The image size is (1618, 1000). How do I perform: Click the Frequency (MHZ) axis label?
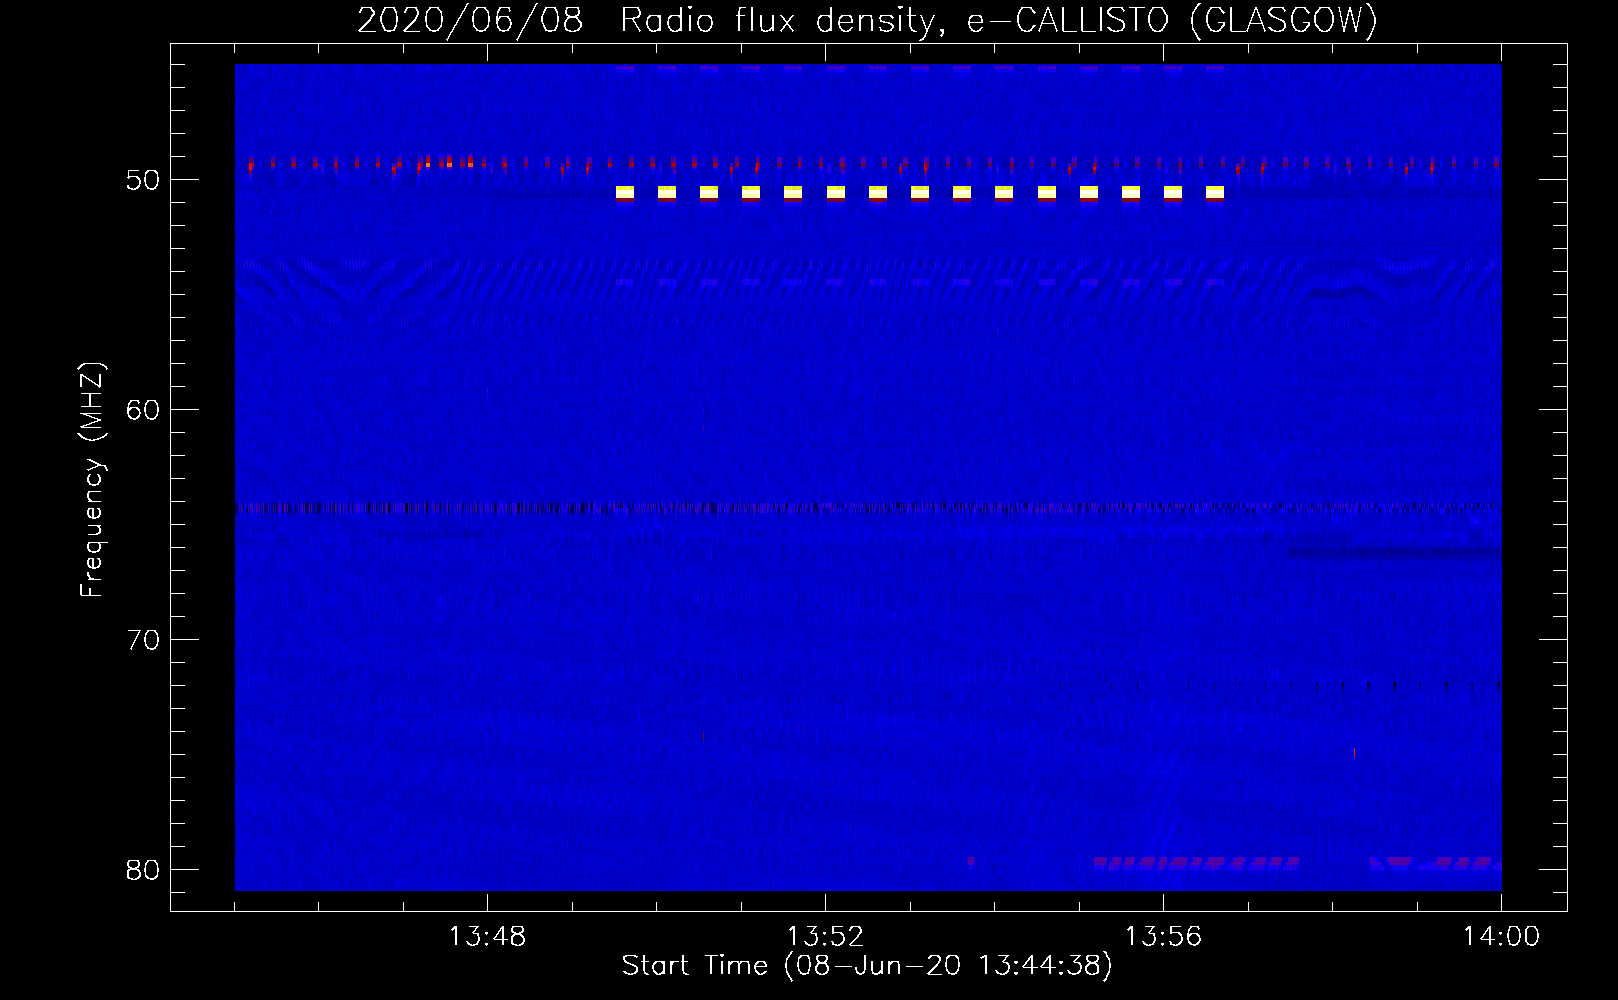[x=92, y=480]
